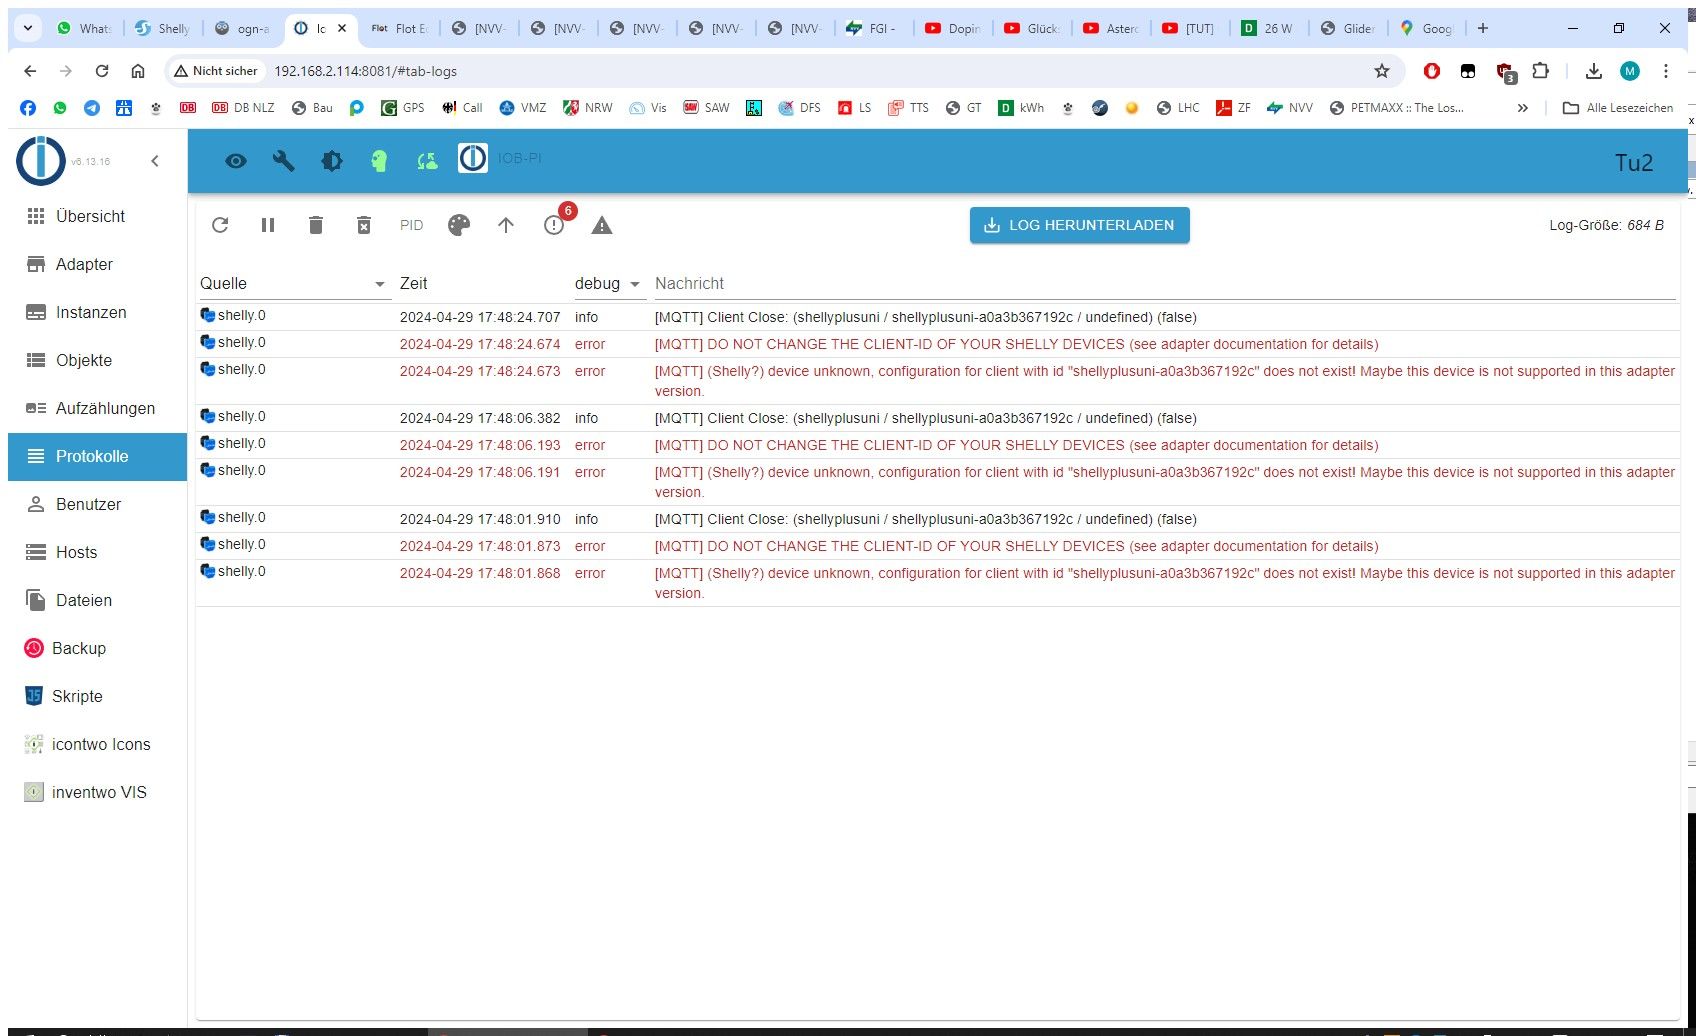Open browser downloads icon
1696x1036 pixels.
[x=1594, y=71]
